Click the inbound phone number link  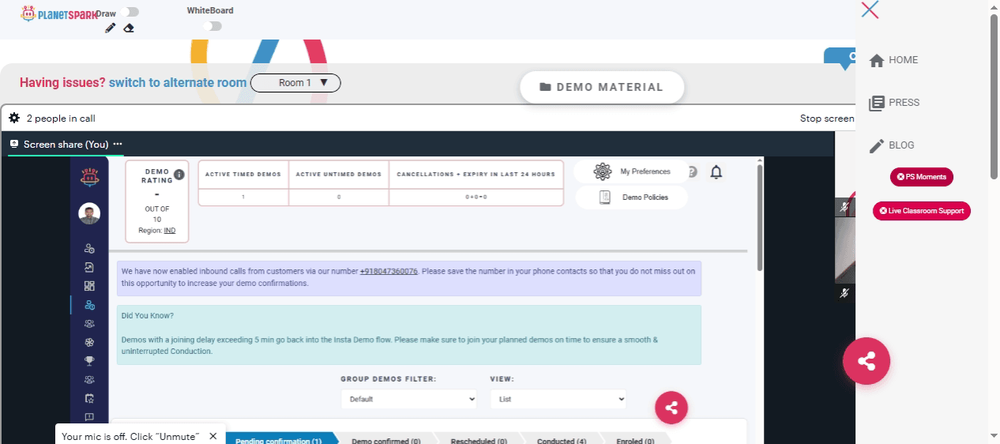click(388, 271)
